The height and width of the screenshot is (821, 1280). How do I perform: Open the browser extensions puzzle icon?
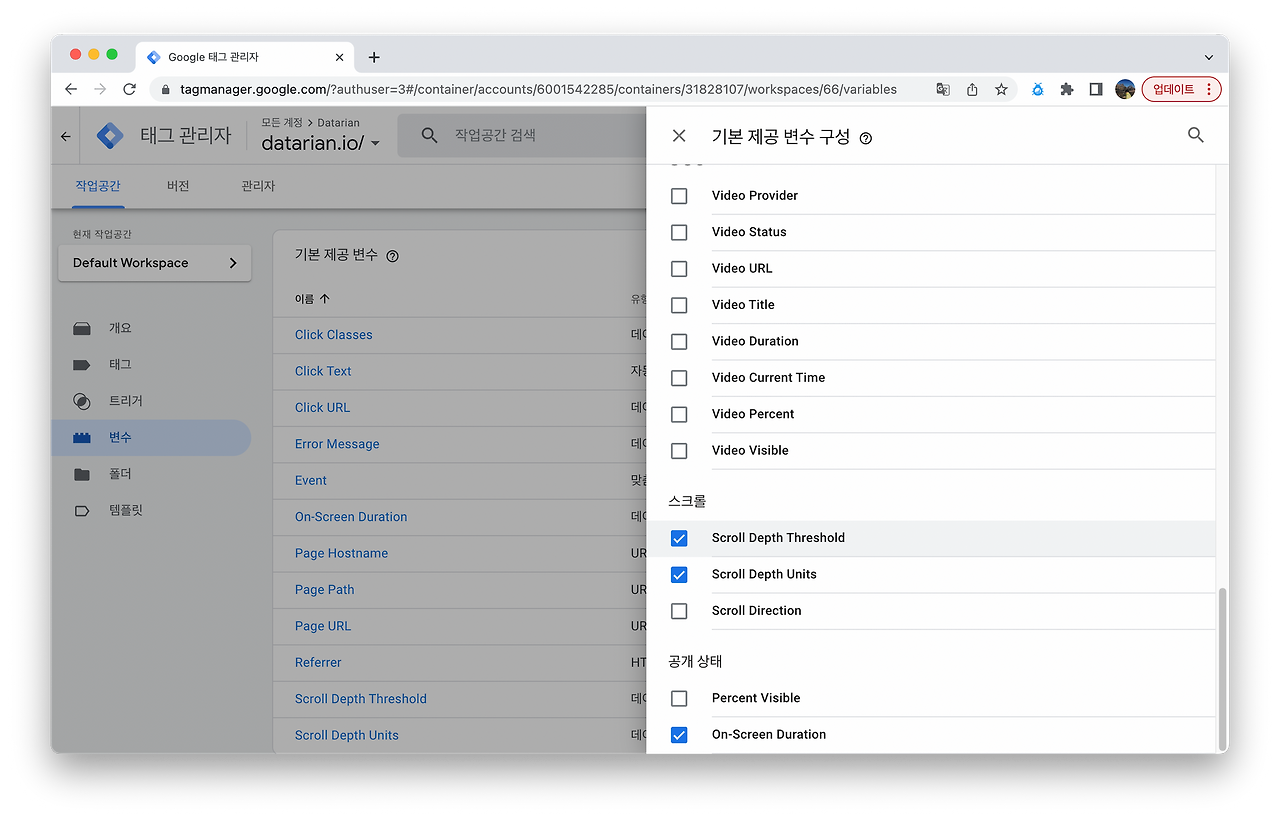[x=1067, y=89]
